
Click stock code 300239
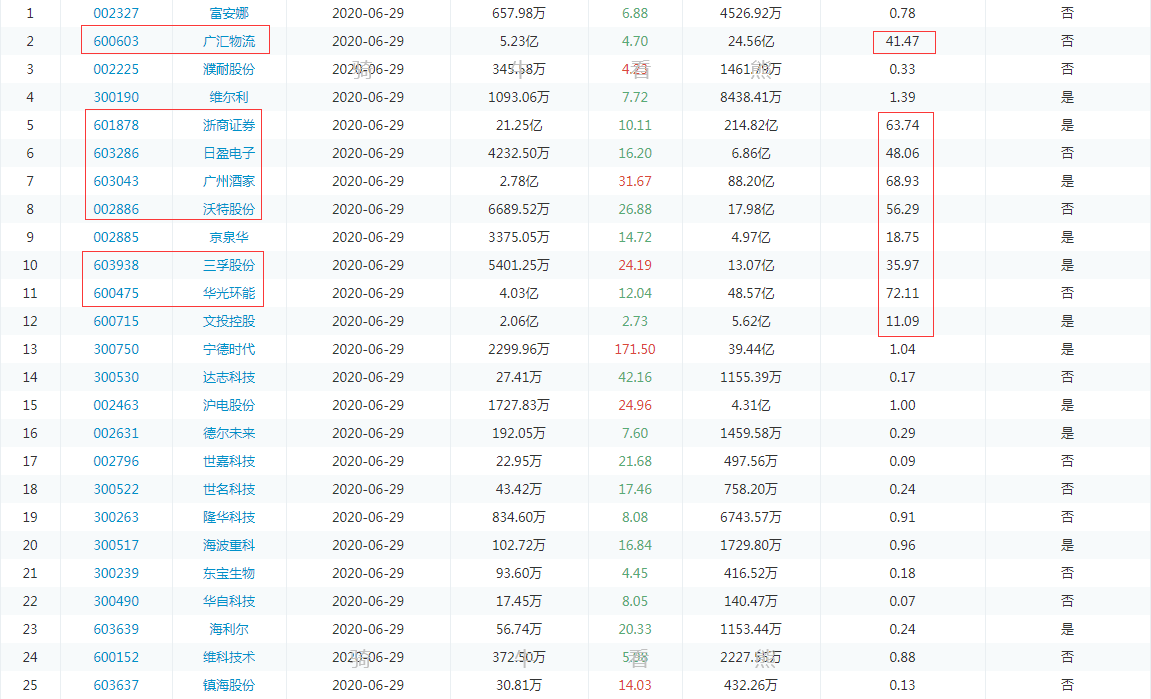click(116, 573)
